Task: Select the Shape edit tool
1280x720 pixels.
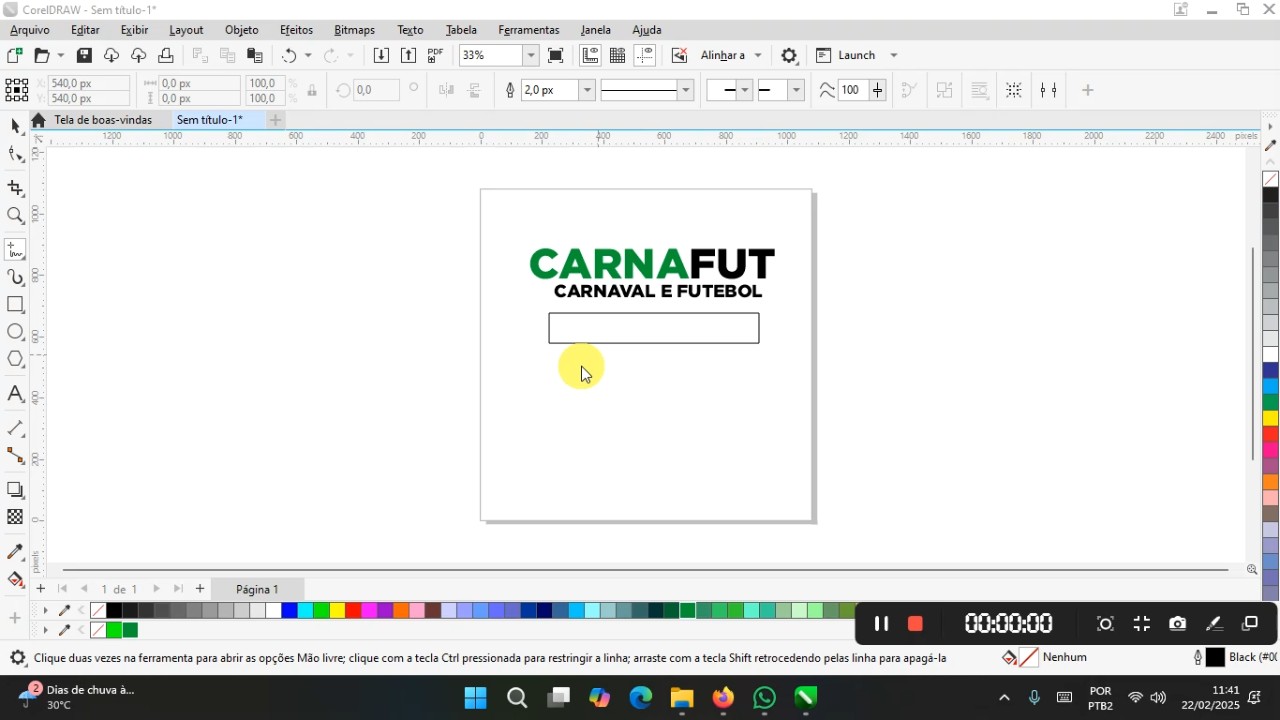Action: pyautogui.click(x=15, y=154)
